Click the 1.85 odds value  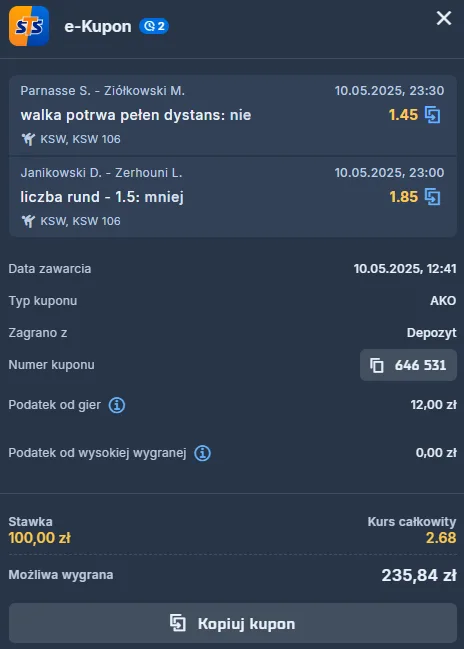(x=403, y=197)
